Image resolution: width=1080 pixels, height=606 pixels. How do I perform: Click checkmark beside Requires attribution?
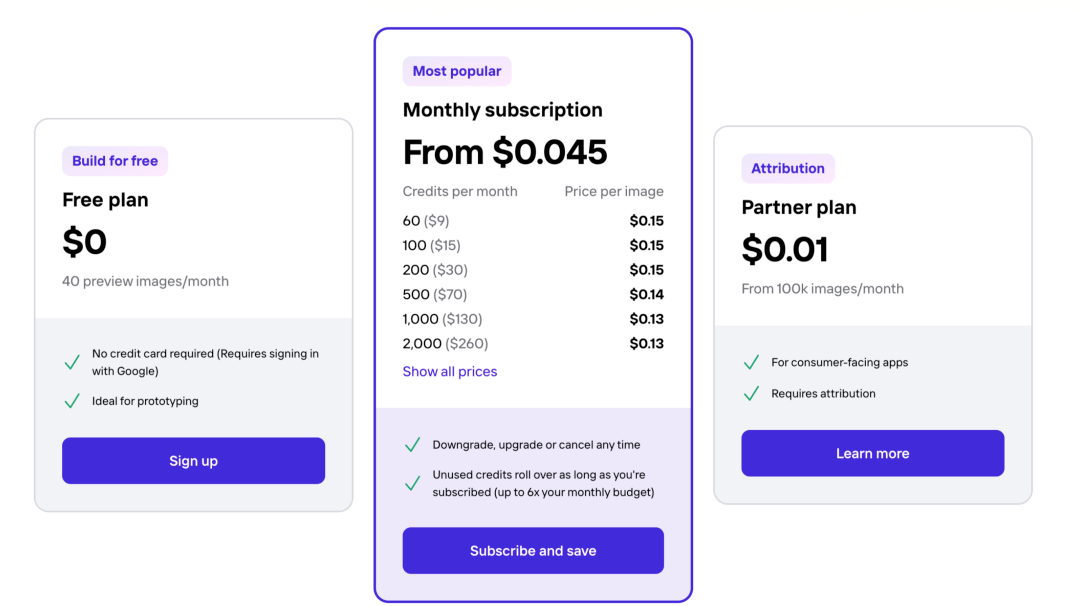point(751,393)
